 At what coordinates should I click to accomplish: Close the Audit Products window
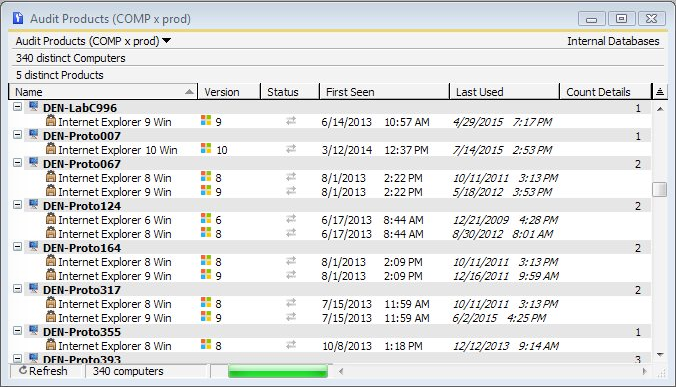click(651, 19)
